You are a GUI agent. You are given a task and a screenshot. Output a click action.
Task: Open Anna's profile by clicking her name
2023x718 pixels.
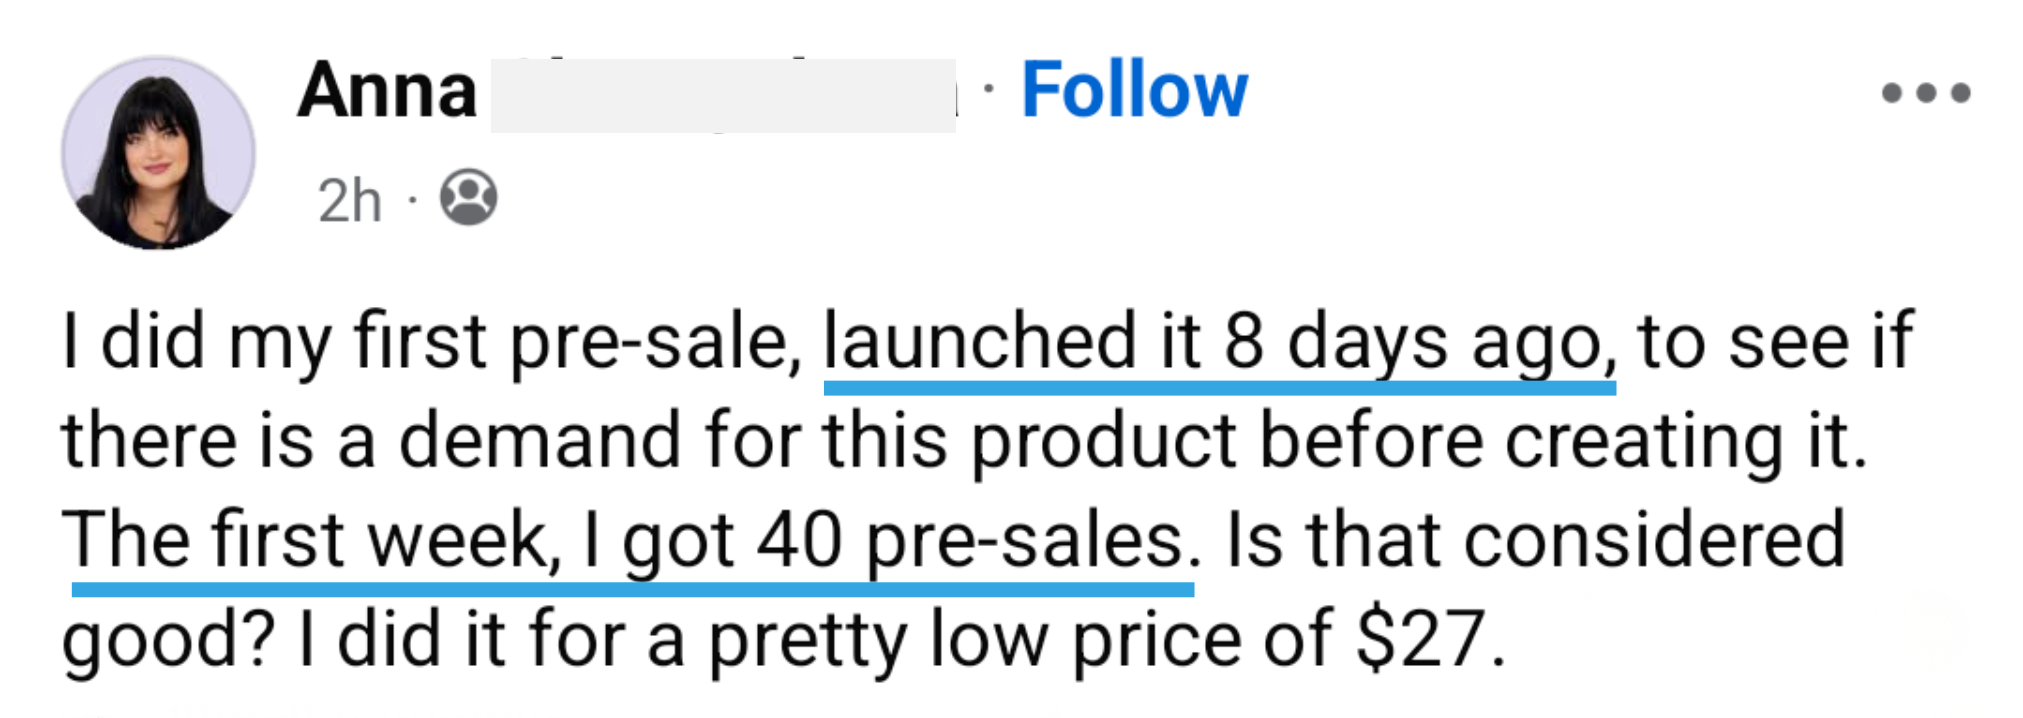point(388,90)
